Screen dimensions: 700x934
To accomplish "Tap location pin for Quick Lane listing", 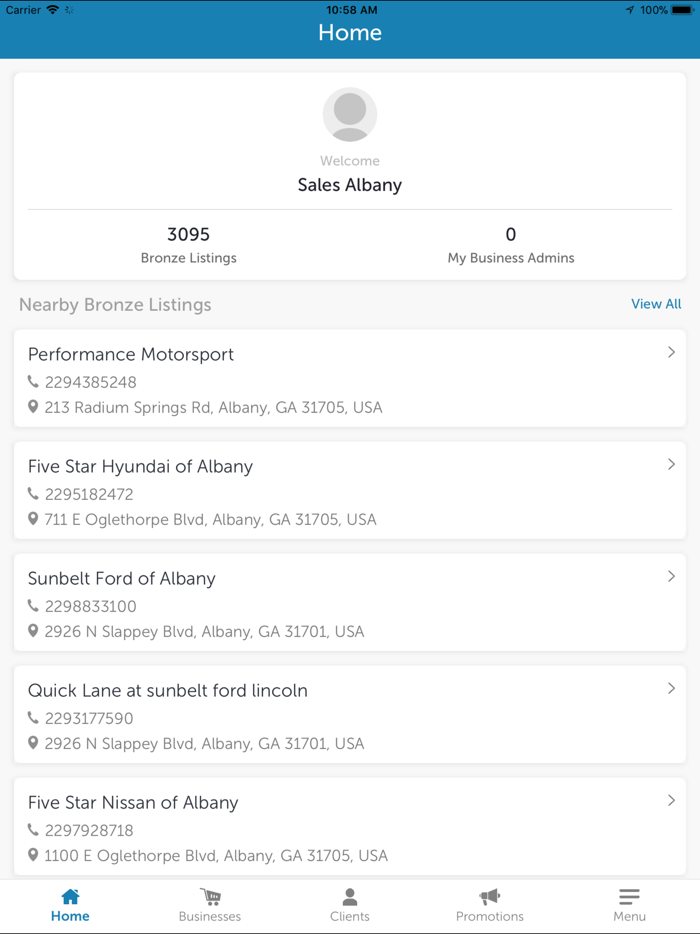I will click(33, 744).
